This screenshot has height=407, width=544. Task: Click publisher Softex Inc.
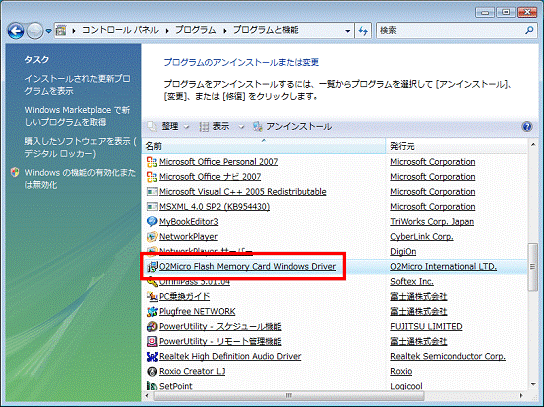click(412, 281)
